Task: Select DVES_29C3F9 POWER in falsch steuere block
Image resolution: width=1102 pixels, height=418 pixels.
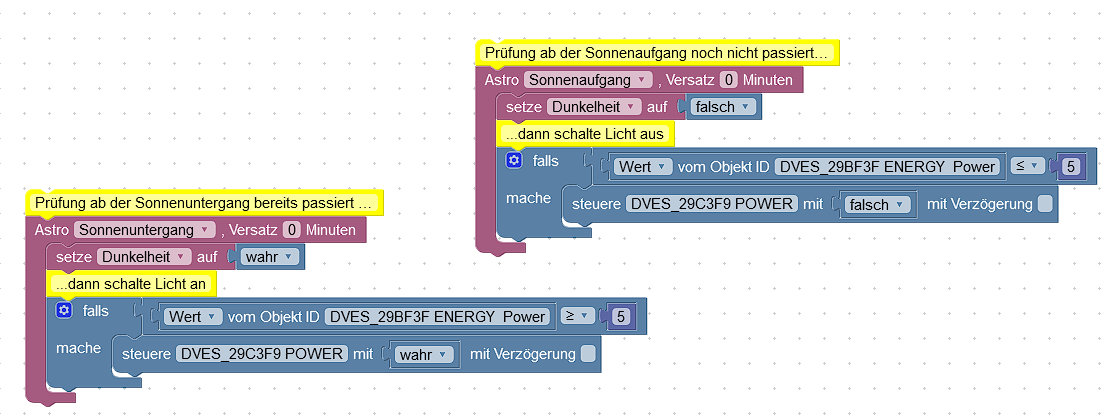Action: click(711, 204)
